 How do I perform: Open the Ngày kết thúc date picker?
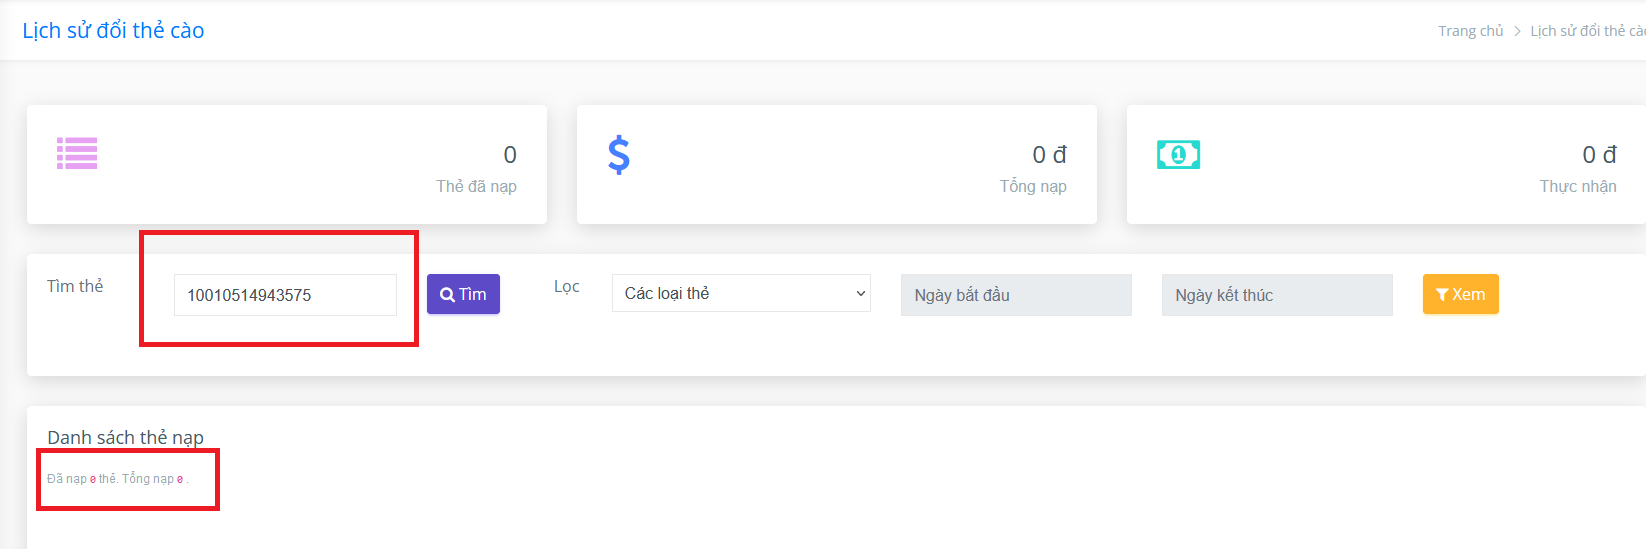point(1277,295)
